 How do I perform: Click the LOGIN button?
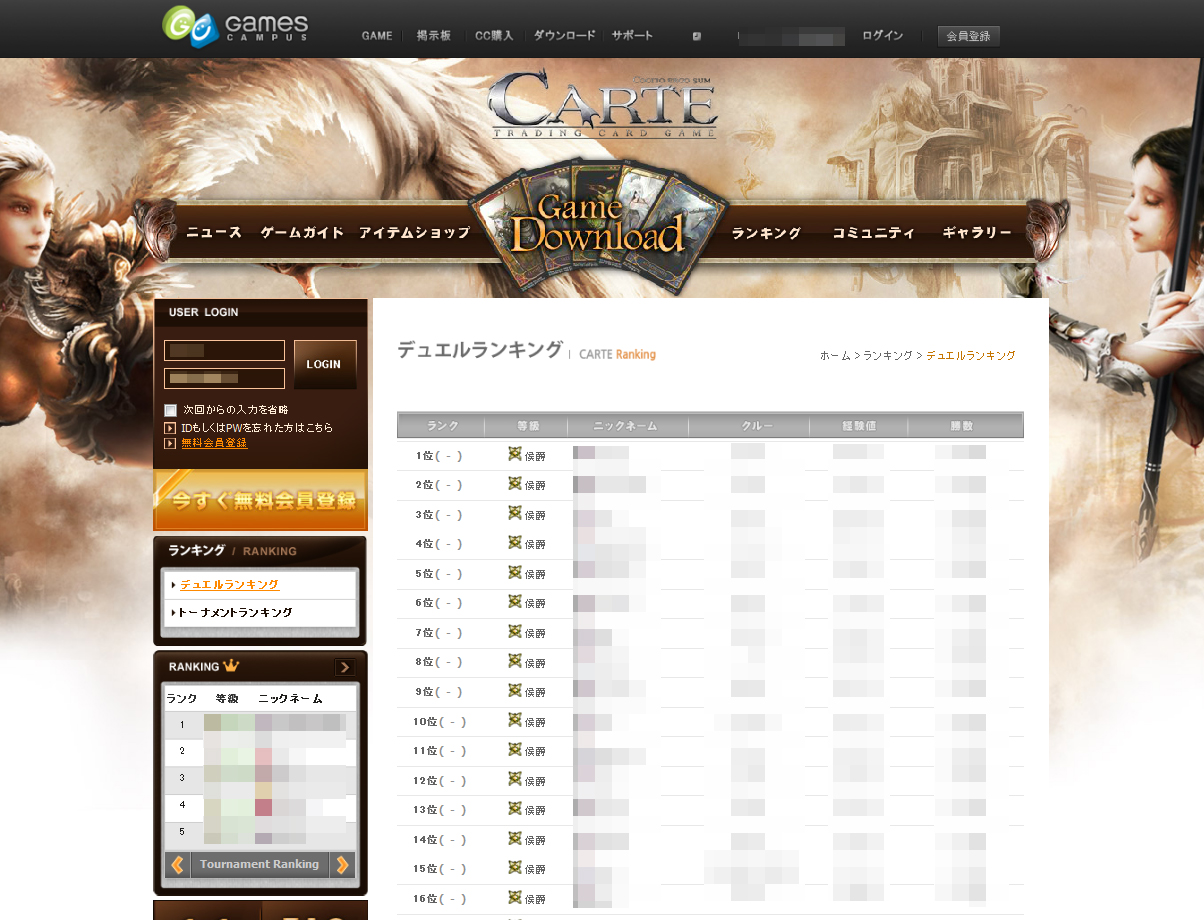click(x=325, y=364)
